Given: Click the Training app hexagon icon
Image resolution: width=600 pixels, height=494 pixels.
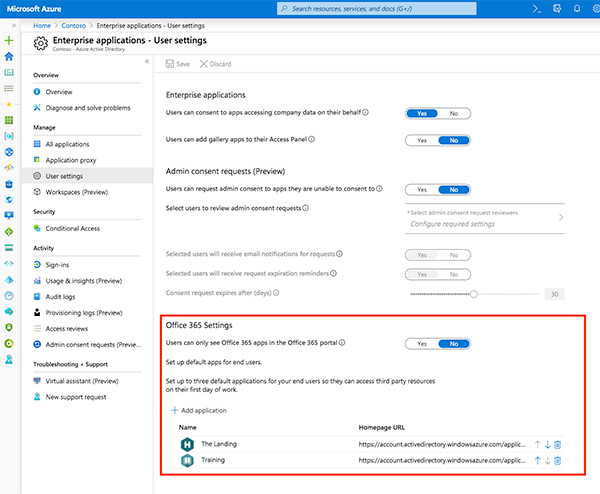Looking at the screenshot, I should (x=187, y=460).
